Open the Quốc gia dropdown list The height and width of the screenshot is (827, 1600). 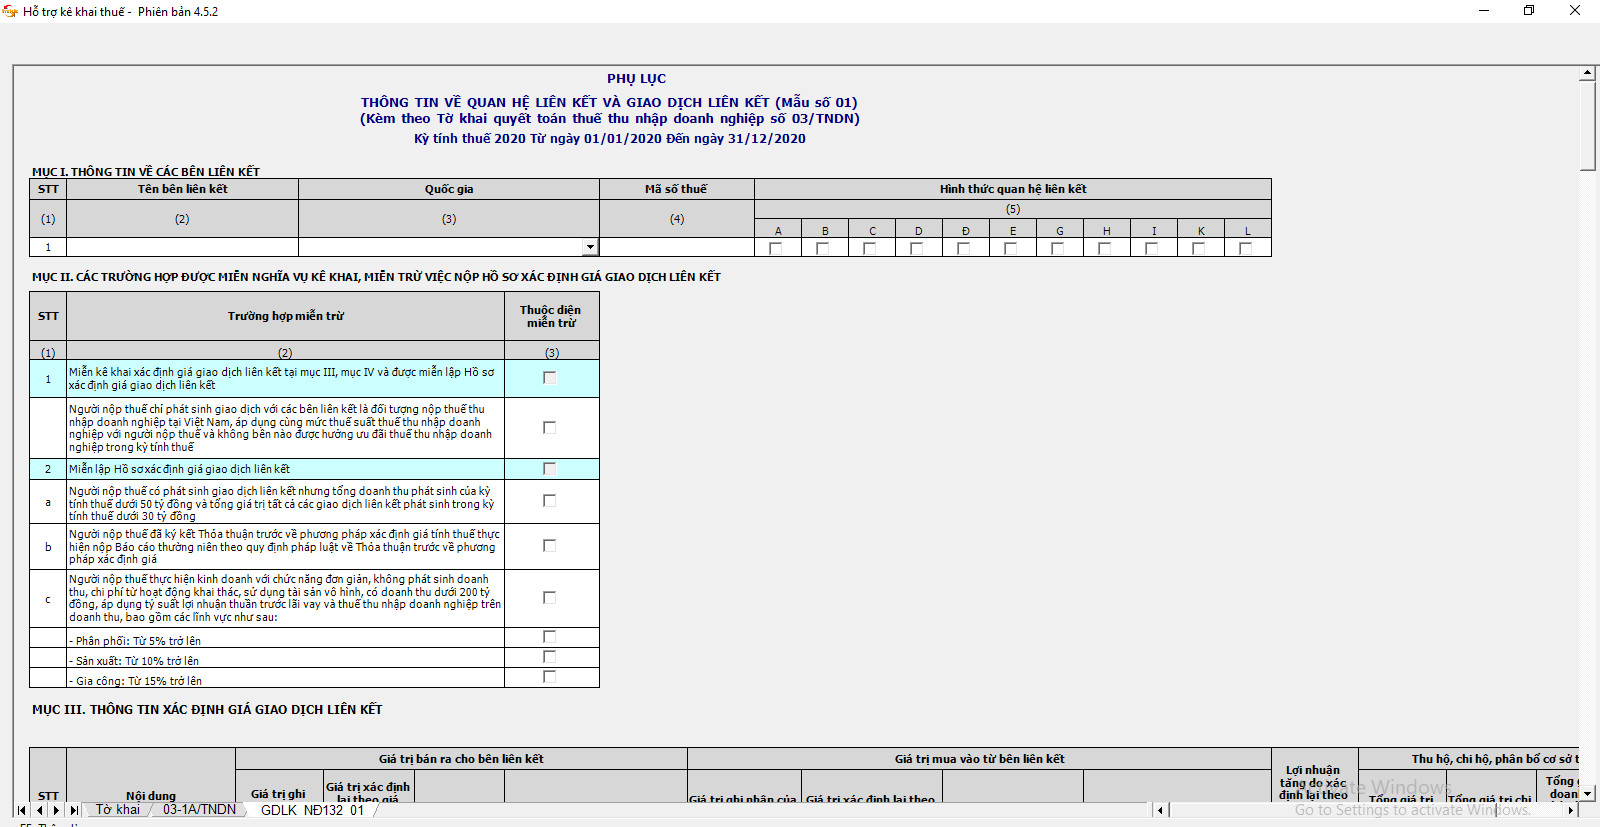[590, 247]
